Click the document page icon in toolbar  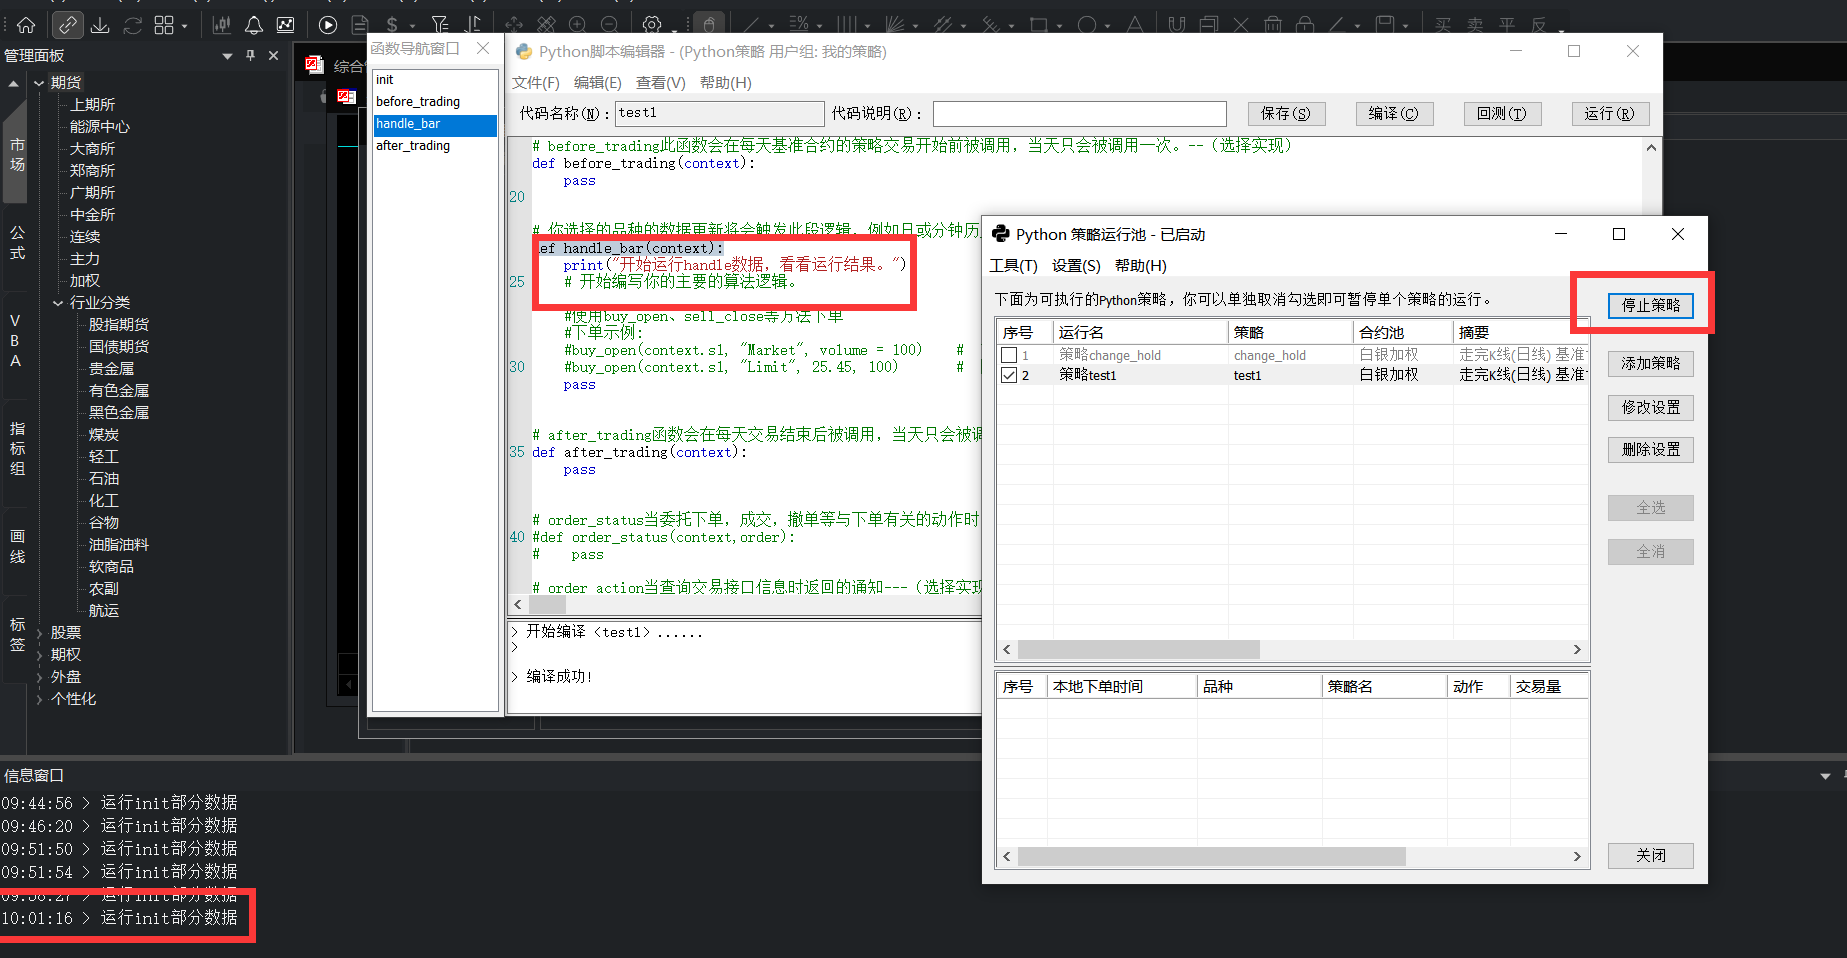pos(360,25)
